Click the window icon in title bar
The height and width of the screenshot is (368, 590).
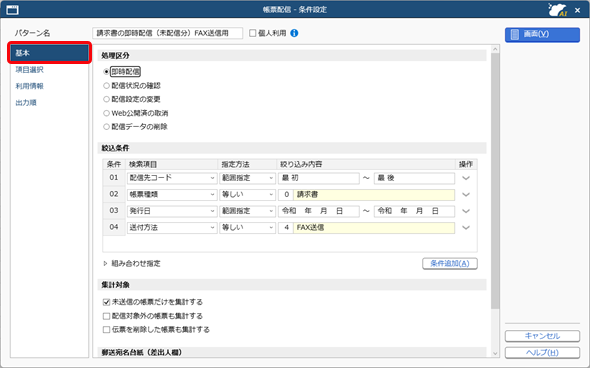point(12,10)
